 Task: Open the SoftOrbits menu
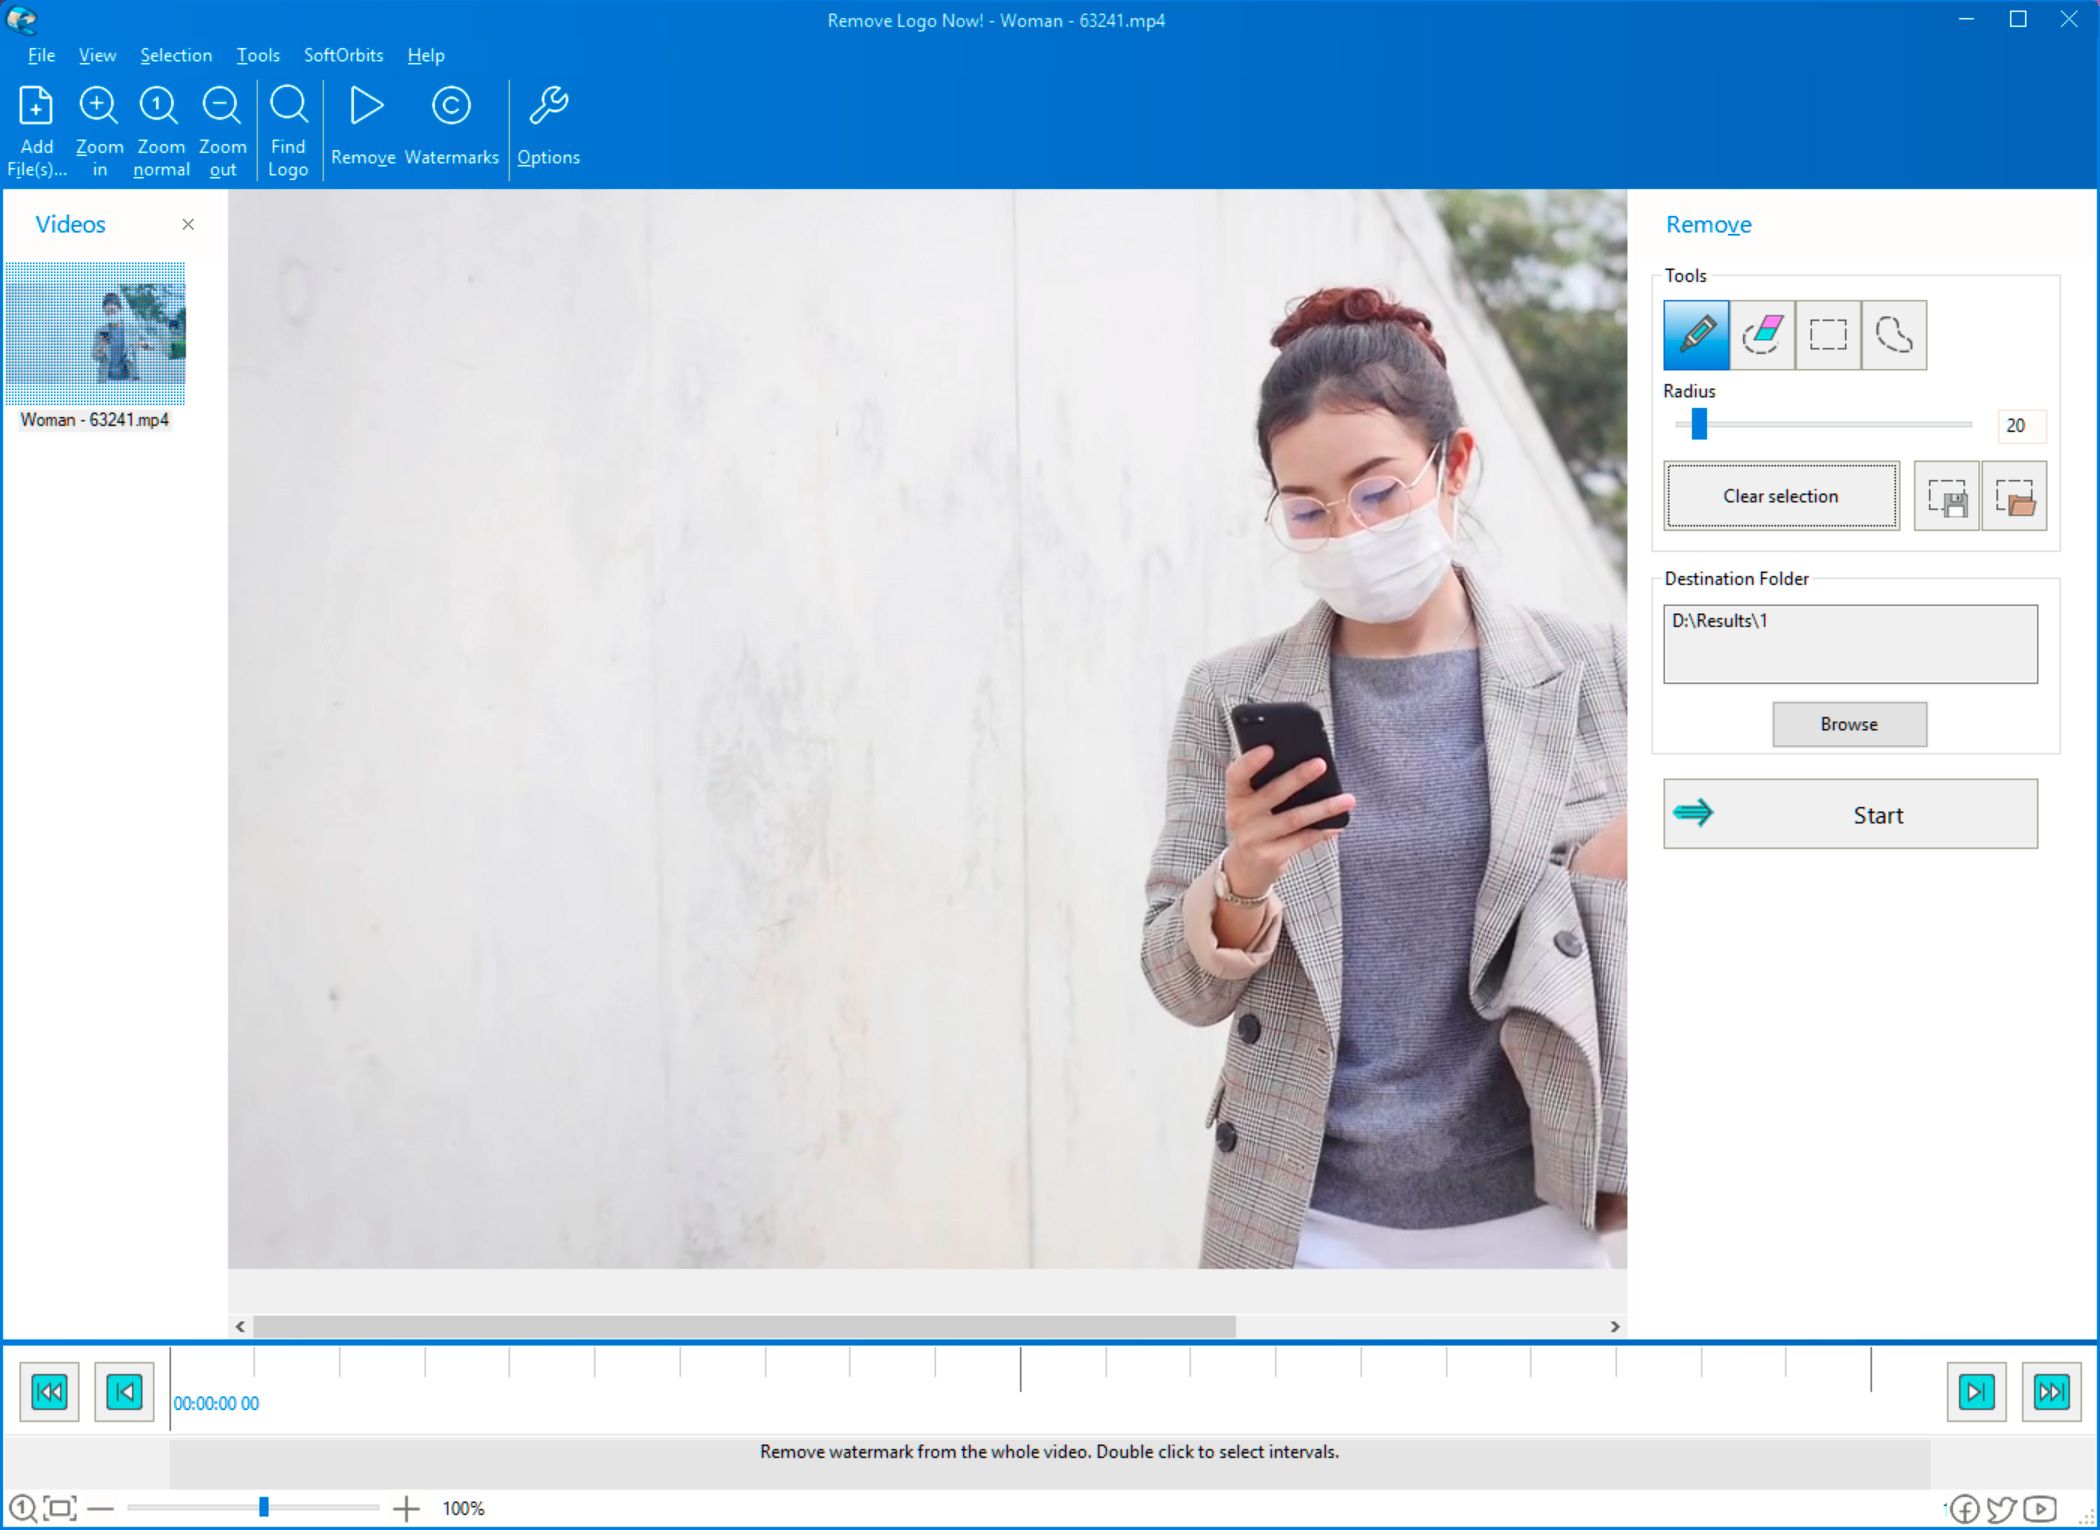coord(343,55)
